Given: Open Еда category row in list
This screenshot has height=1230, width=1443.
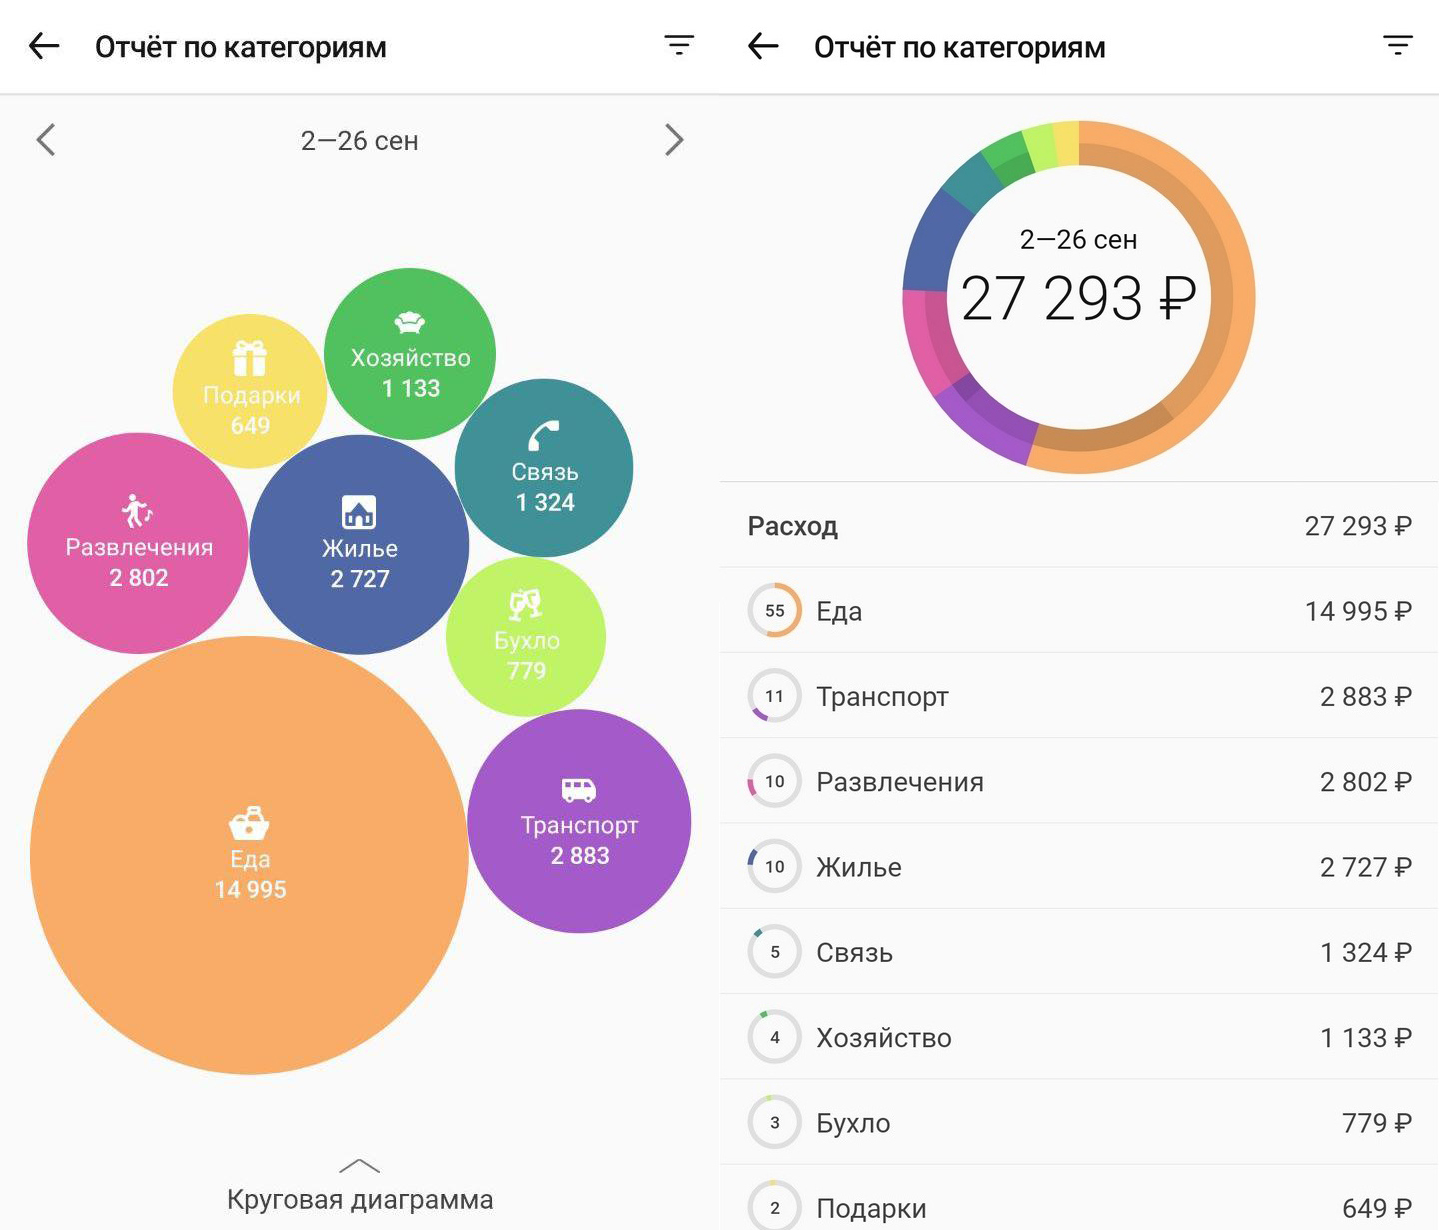Looking at the screenshot, I should (1080, 610).
